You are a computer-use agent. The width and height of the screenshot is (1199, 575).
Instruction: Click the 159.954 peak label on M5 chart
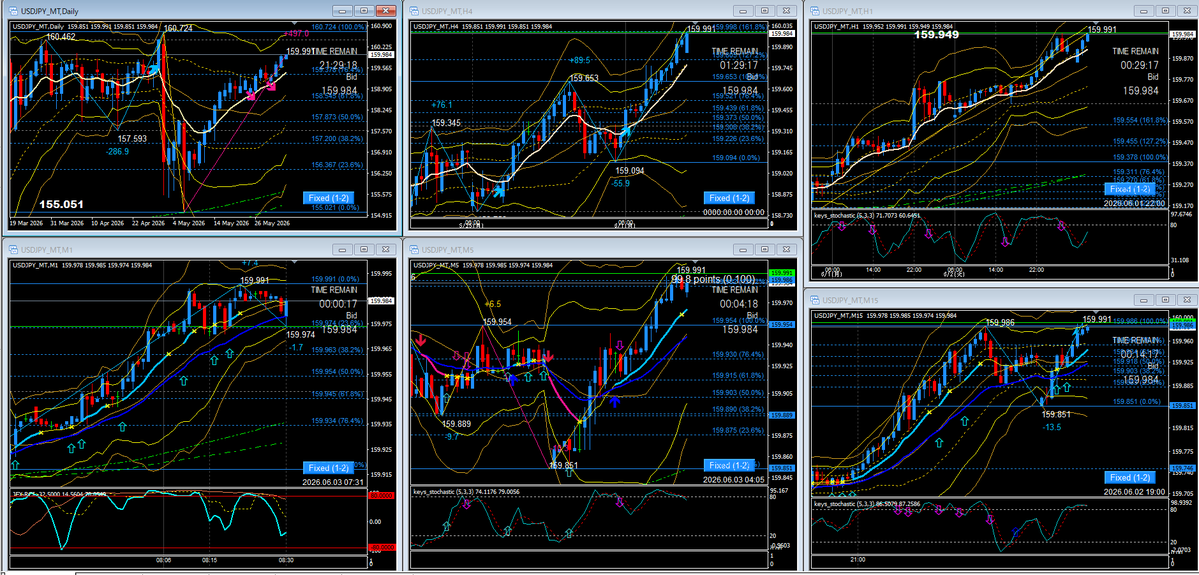pos(496,322)
